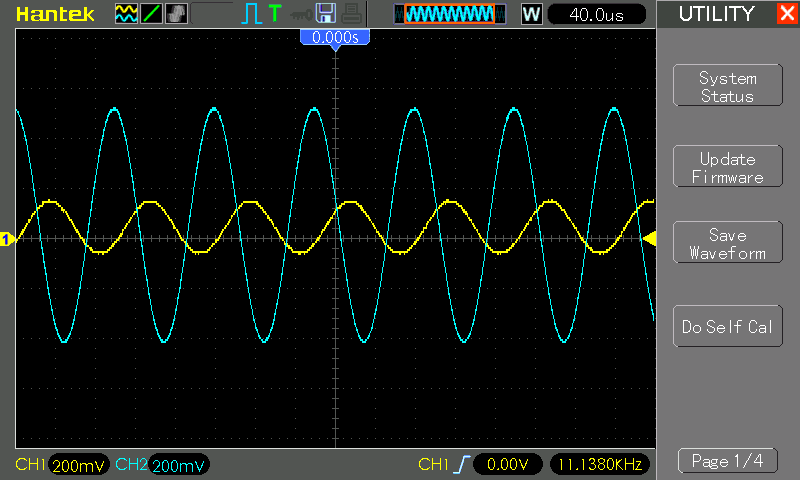The height and width of the screenshot is (480, 800).
Task: Go to next page via Page 1/4
Action: click(x=727, y=461)
